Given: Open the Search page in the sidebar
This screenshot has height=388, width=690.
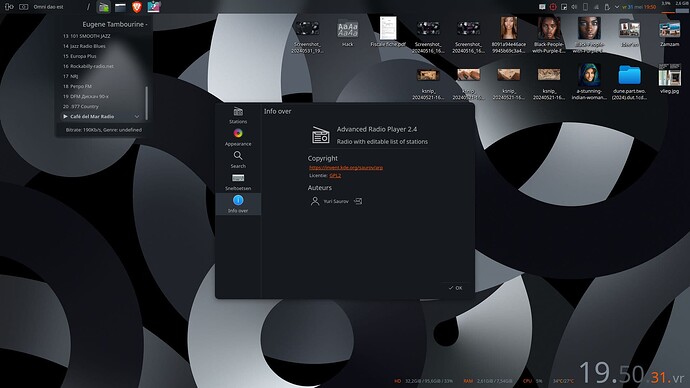Looking at the screenshot, I should (238, 160).
